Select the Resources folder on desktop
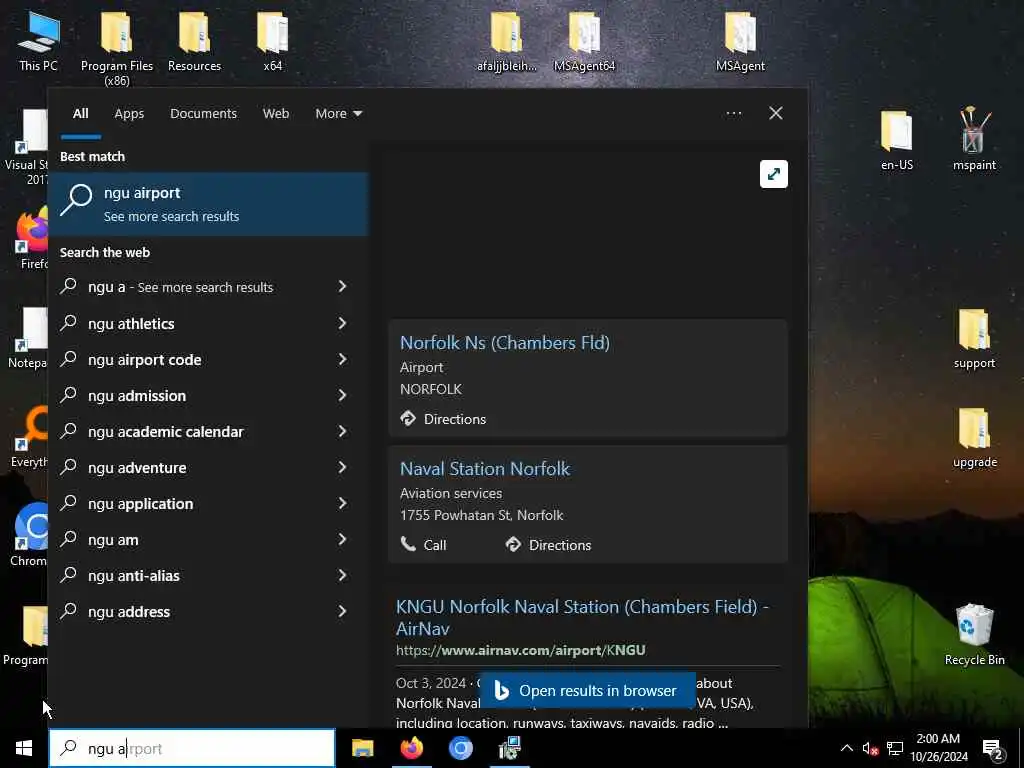 (195, 42)
